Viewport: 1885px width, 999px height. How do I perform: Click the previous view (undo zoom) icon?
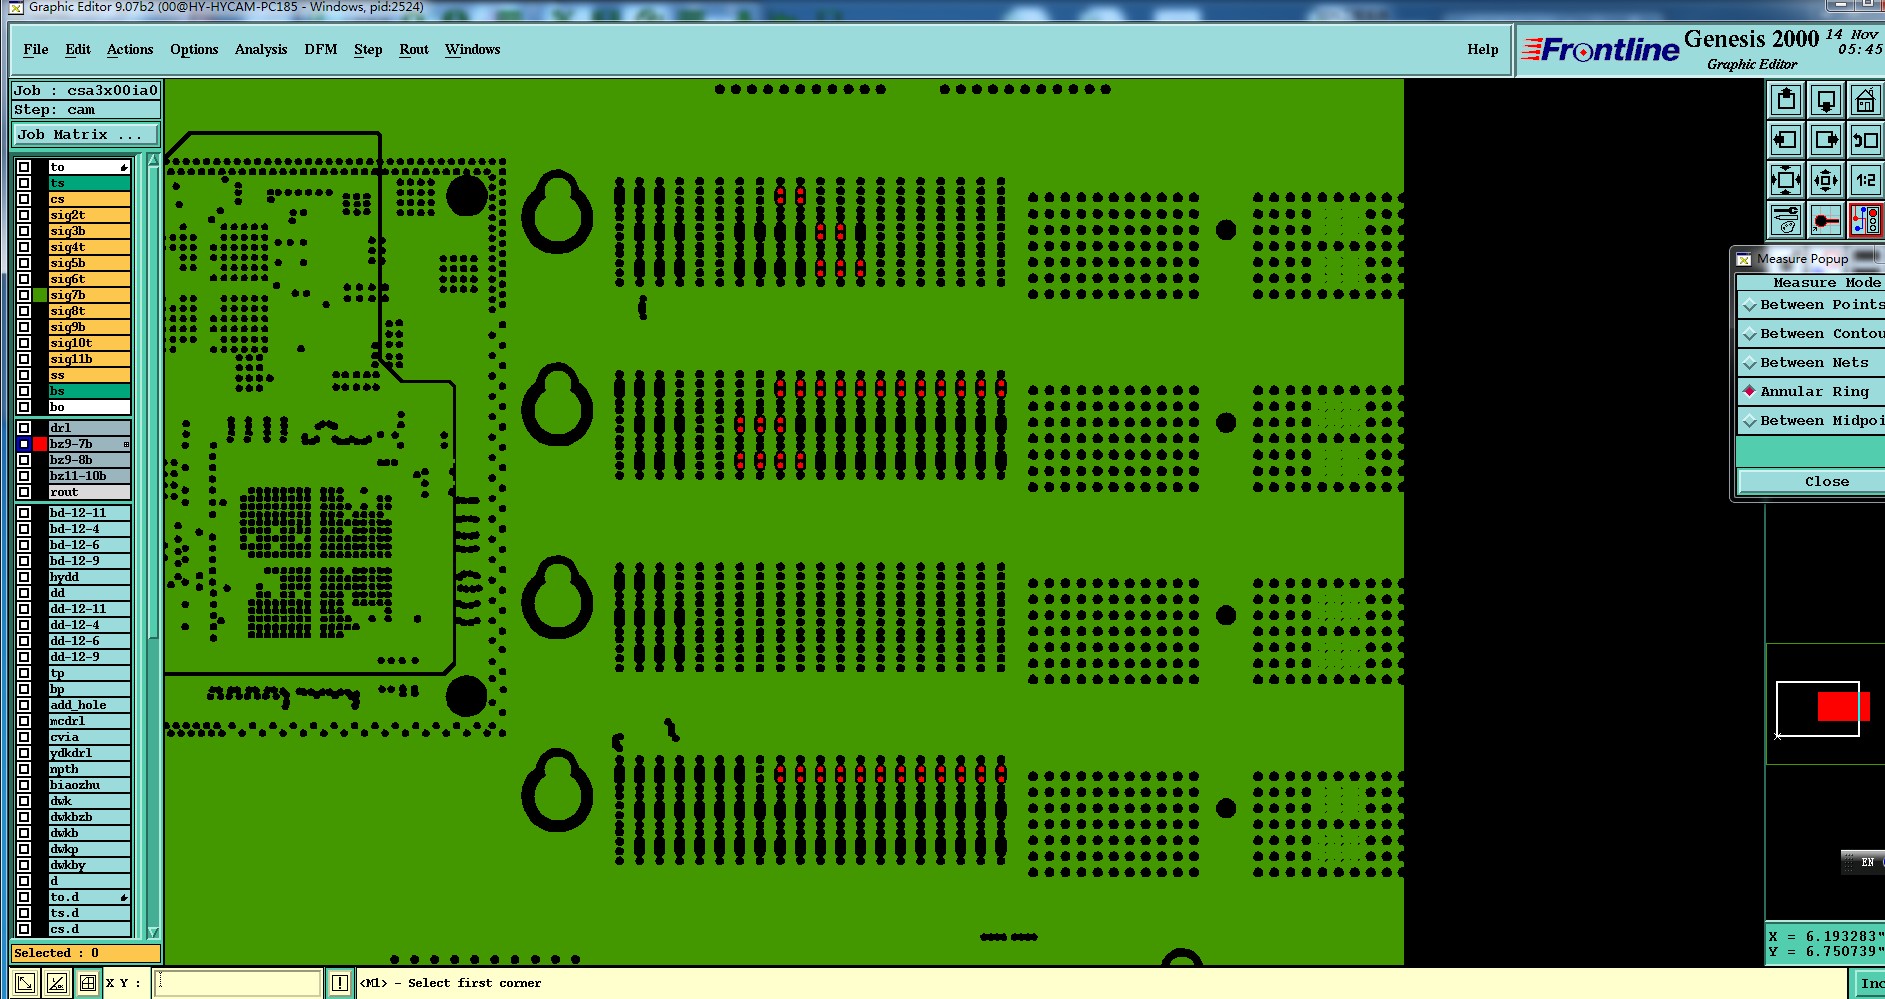click(x=1866, y=140)
